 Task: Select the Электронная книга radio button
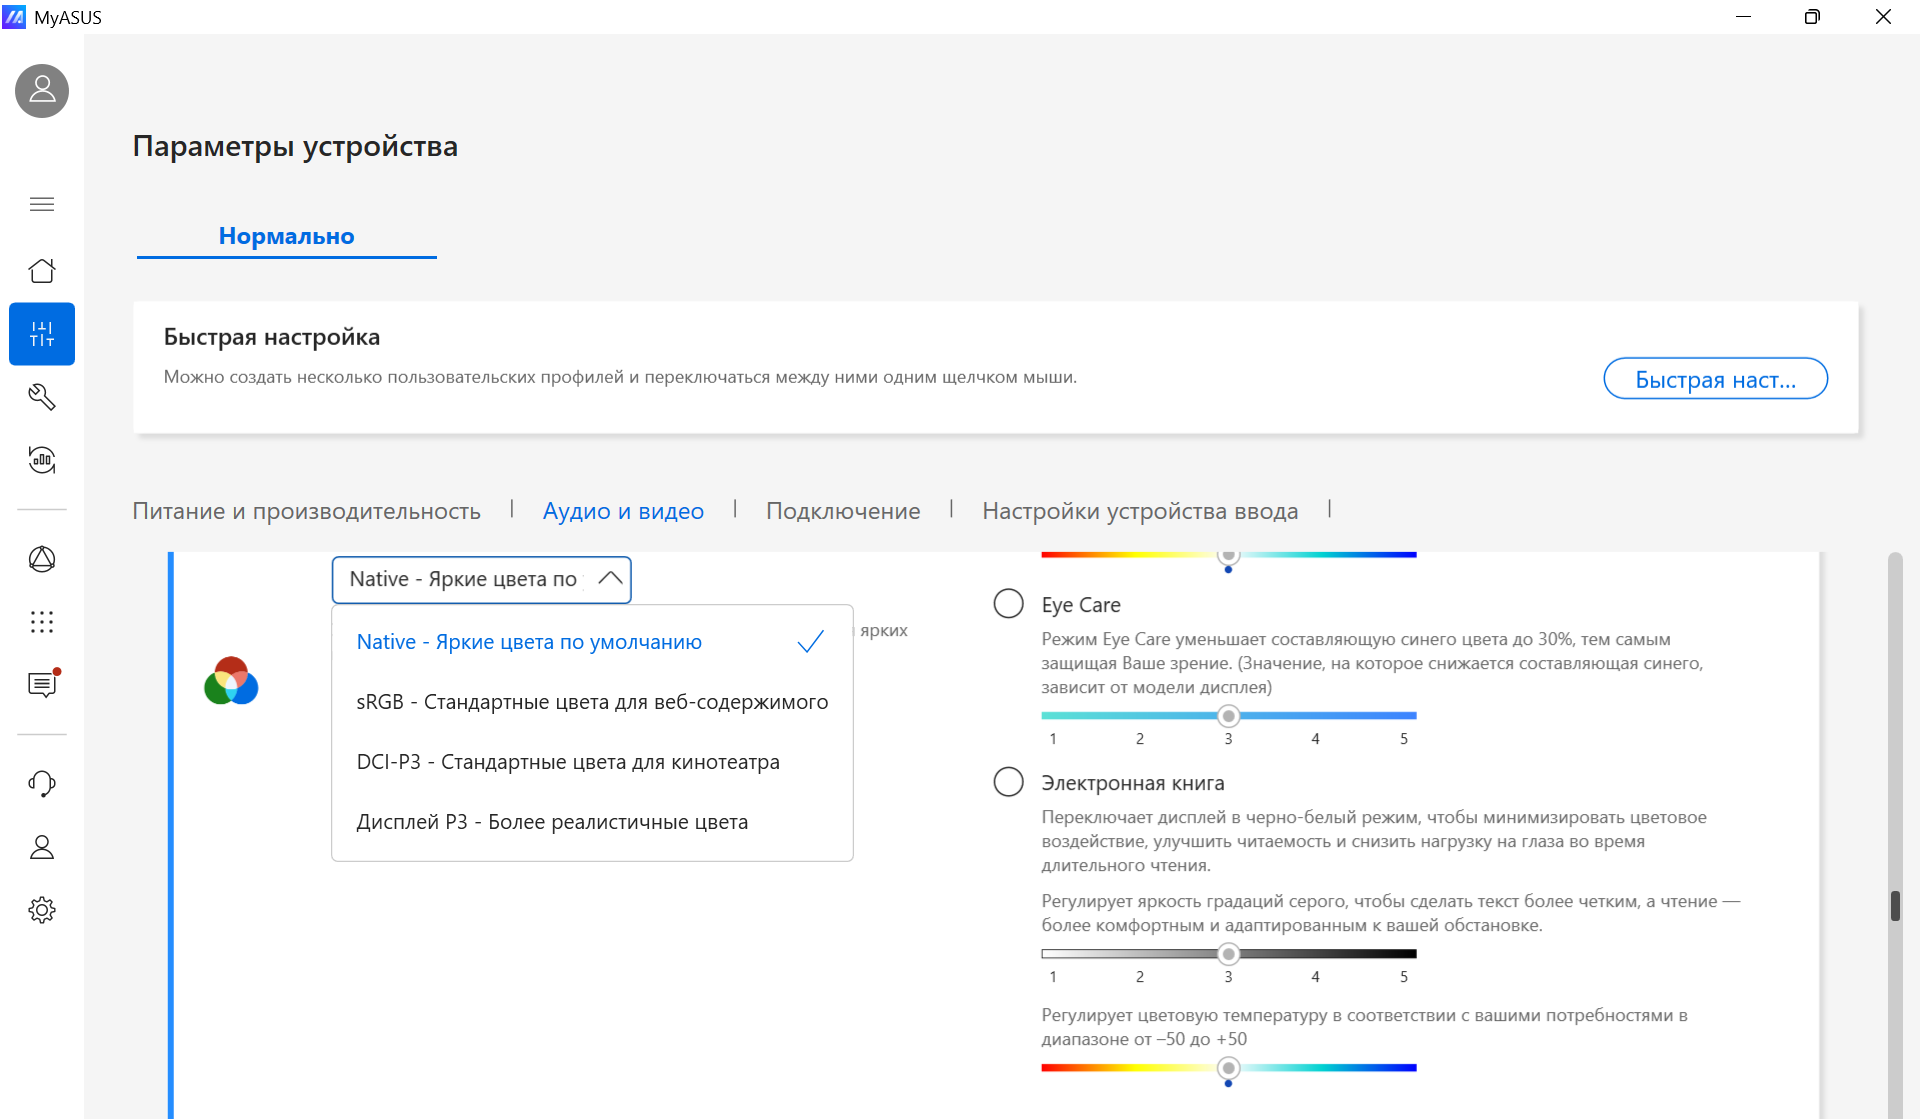point(1008,782)
